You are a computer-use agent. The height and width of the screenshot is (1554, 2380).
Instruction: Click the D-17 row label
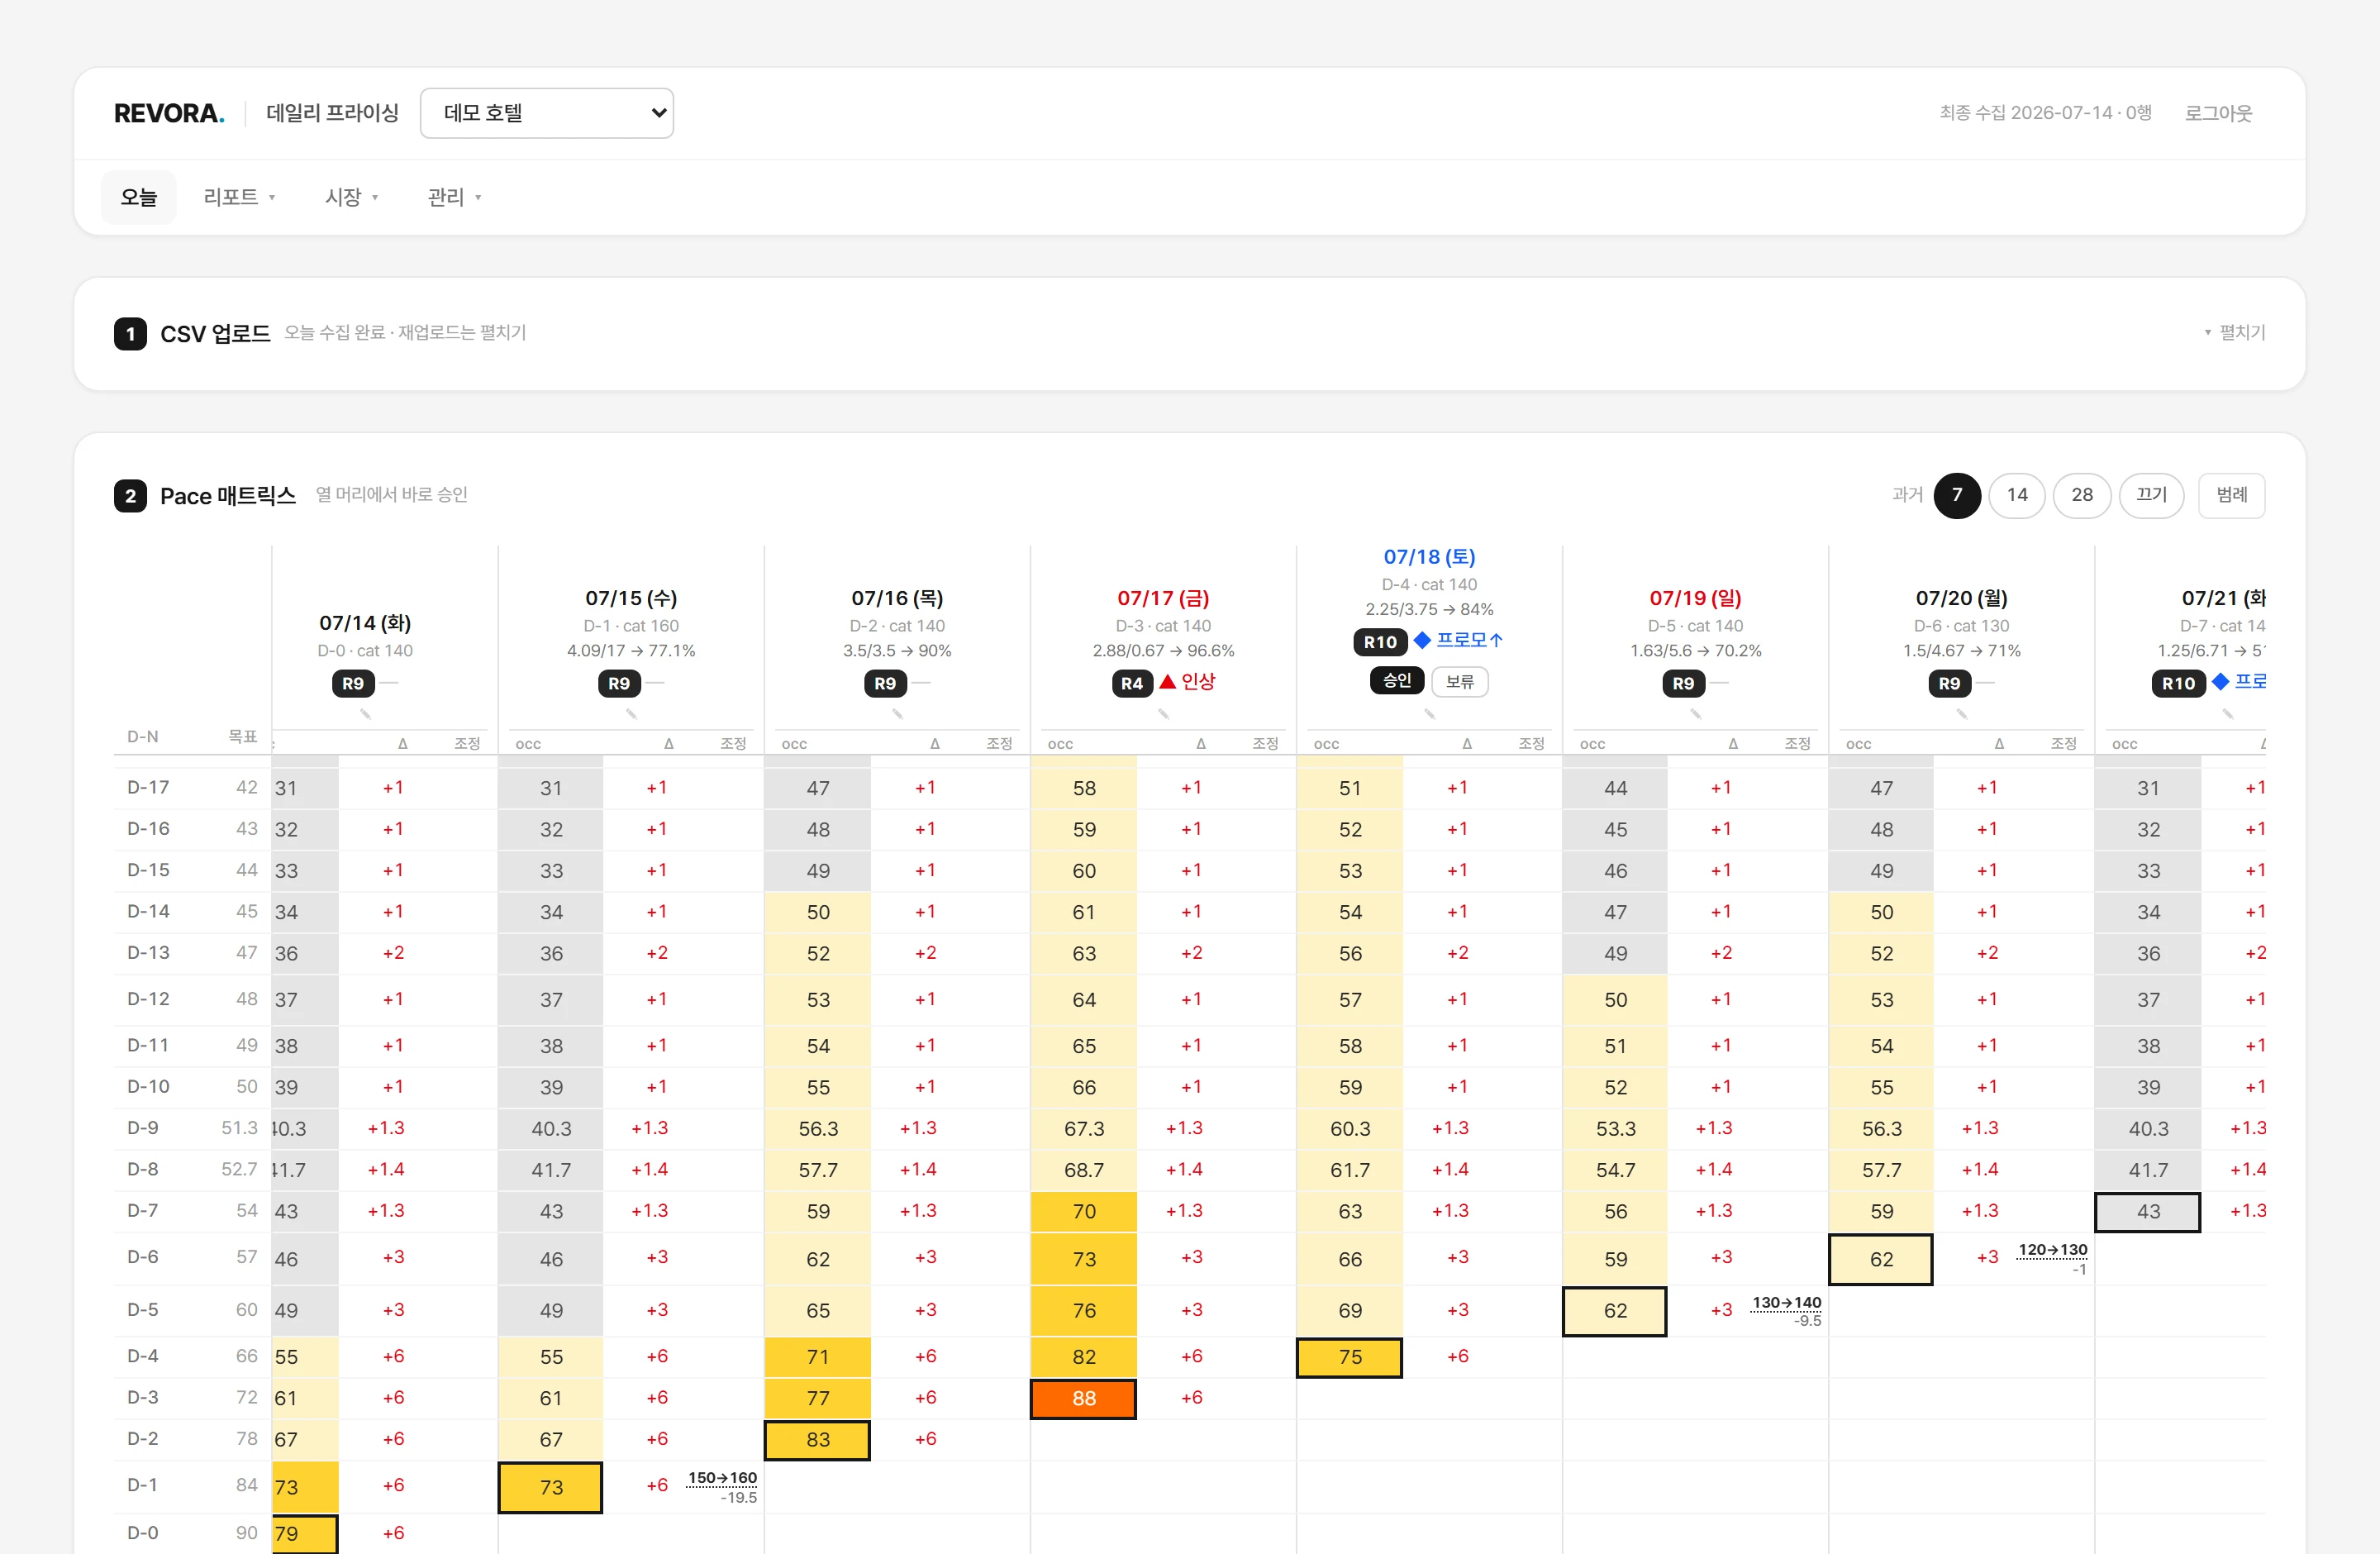point(148,788)
